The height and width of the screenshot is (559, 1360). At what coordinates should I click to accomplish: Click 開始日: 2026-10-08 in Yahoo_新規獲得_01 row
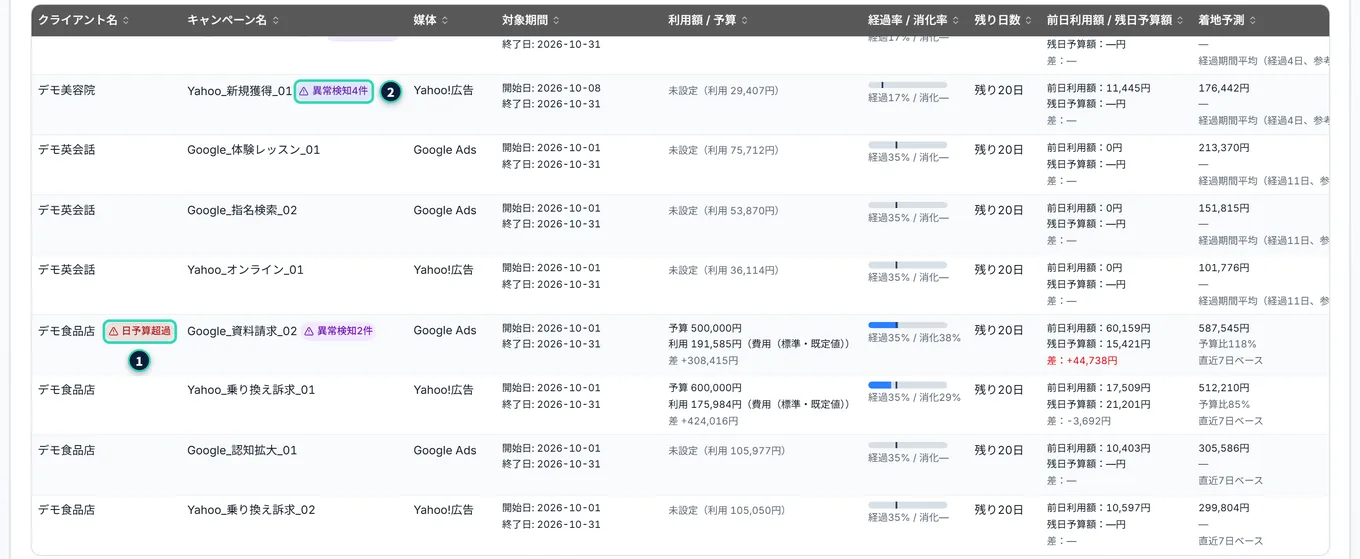pos(551,88)
